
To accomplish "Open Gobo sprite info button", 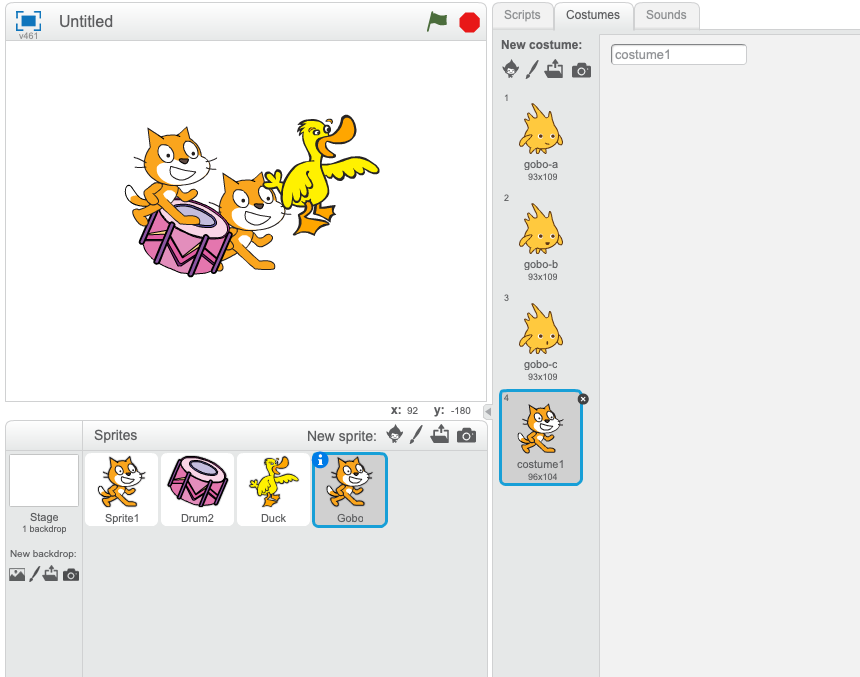I will point(321,460).
